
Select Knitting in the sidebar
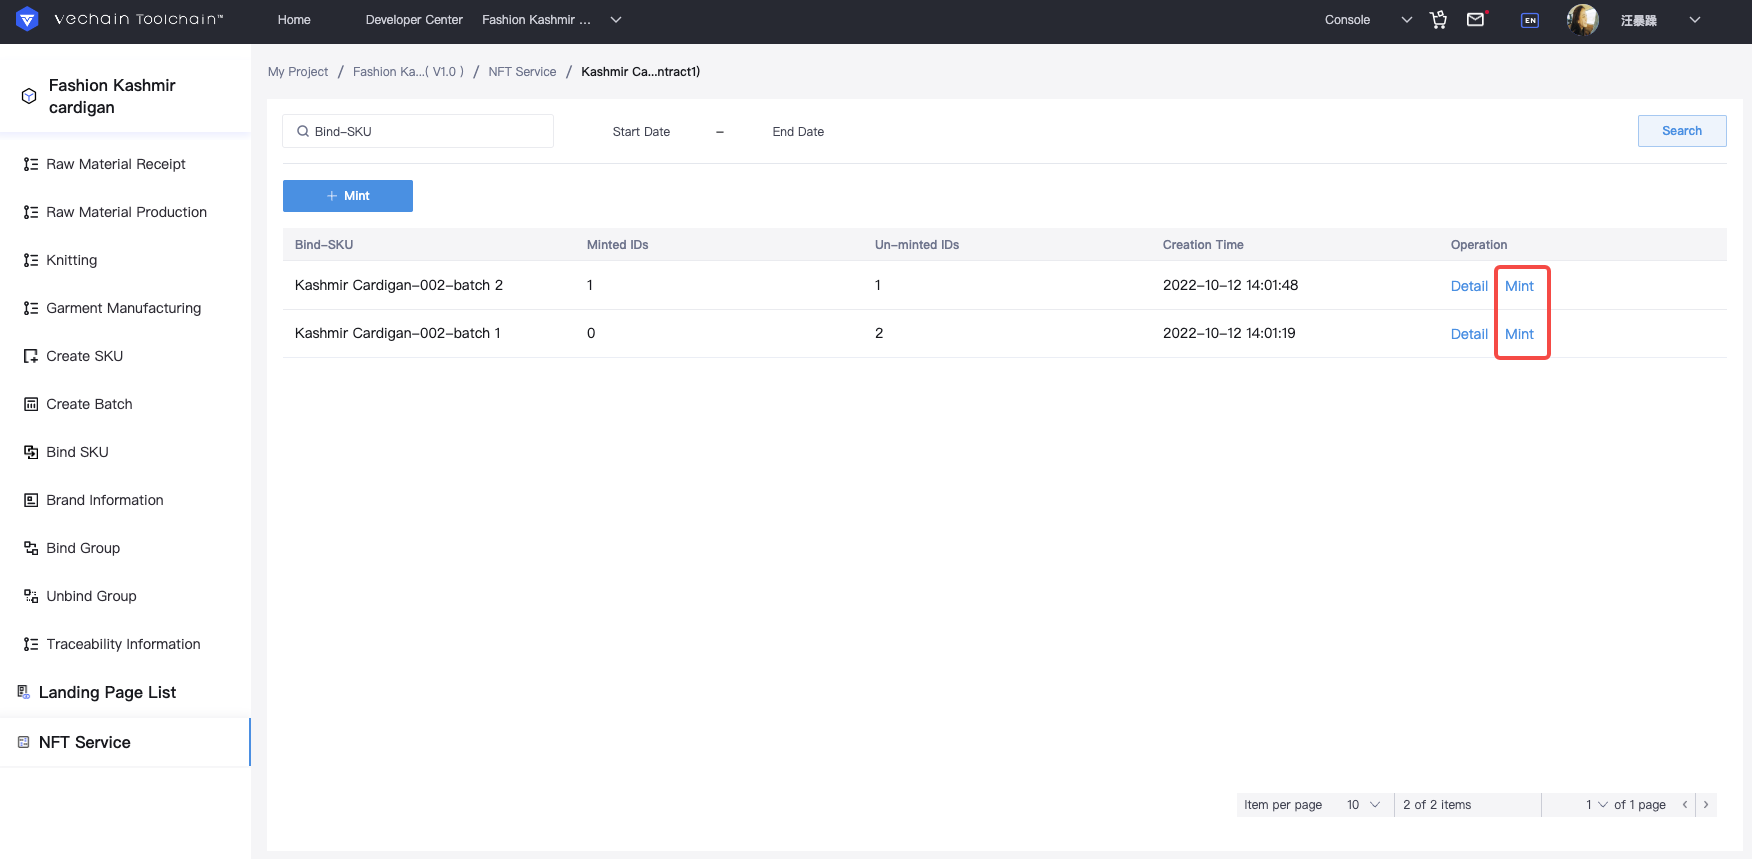pos(72,260)
